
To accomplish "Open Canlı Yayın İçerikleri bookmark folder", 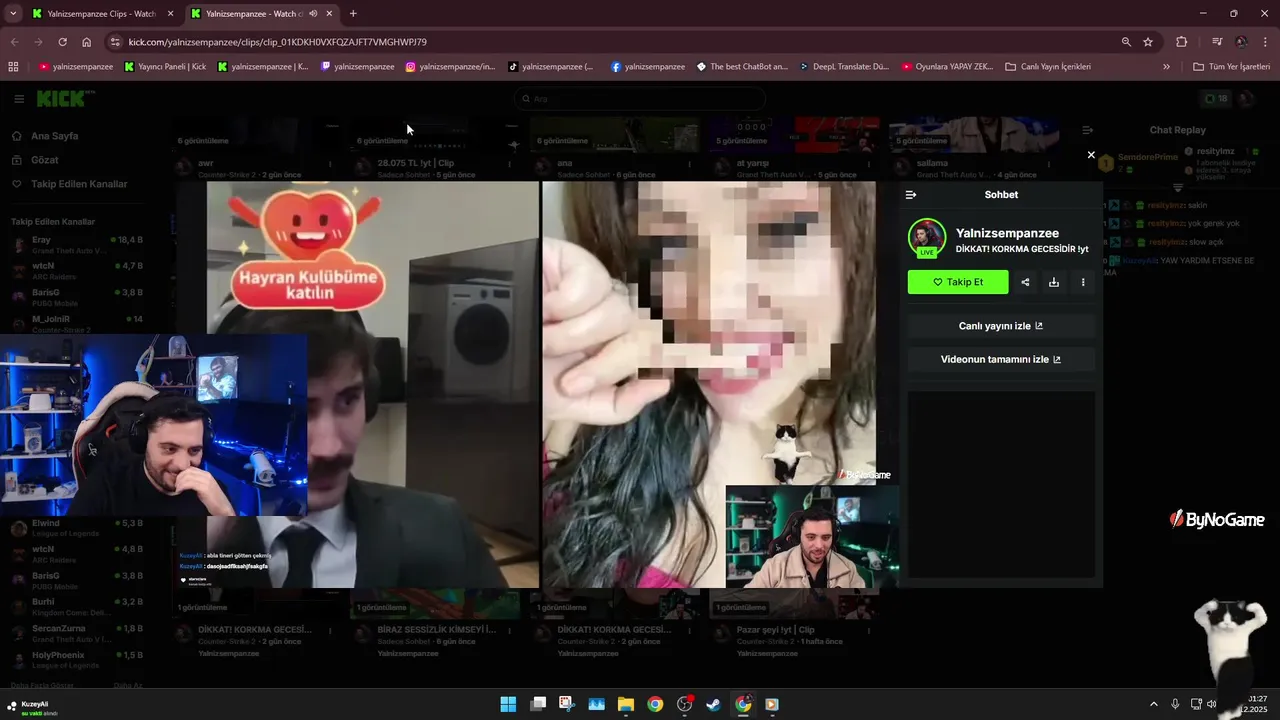I will pyautogui.click(x=1048, y=67).
